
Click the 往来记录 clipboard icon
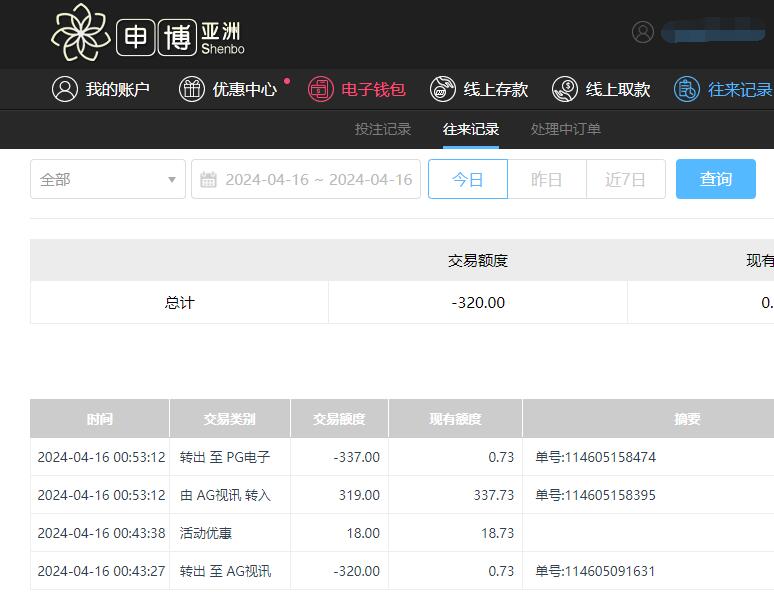[x=687, y=89]
